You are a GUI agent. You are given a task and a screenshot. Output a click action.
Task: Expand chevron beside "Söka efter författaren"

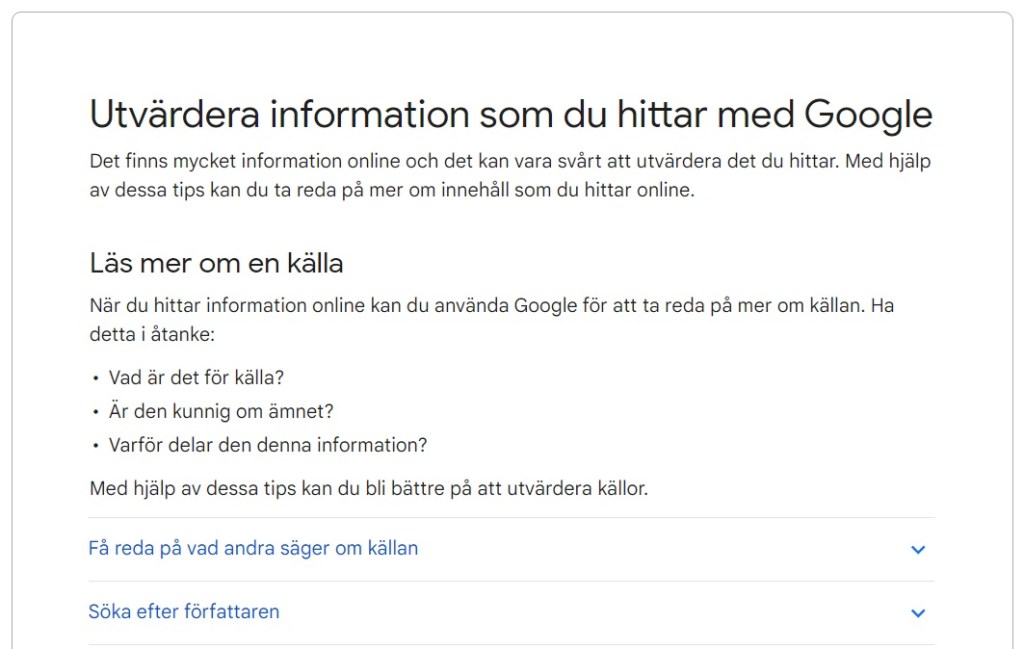918,613
